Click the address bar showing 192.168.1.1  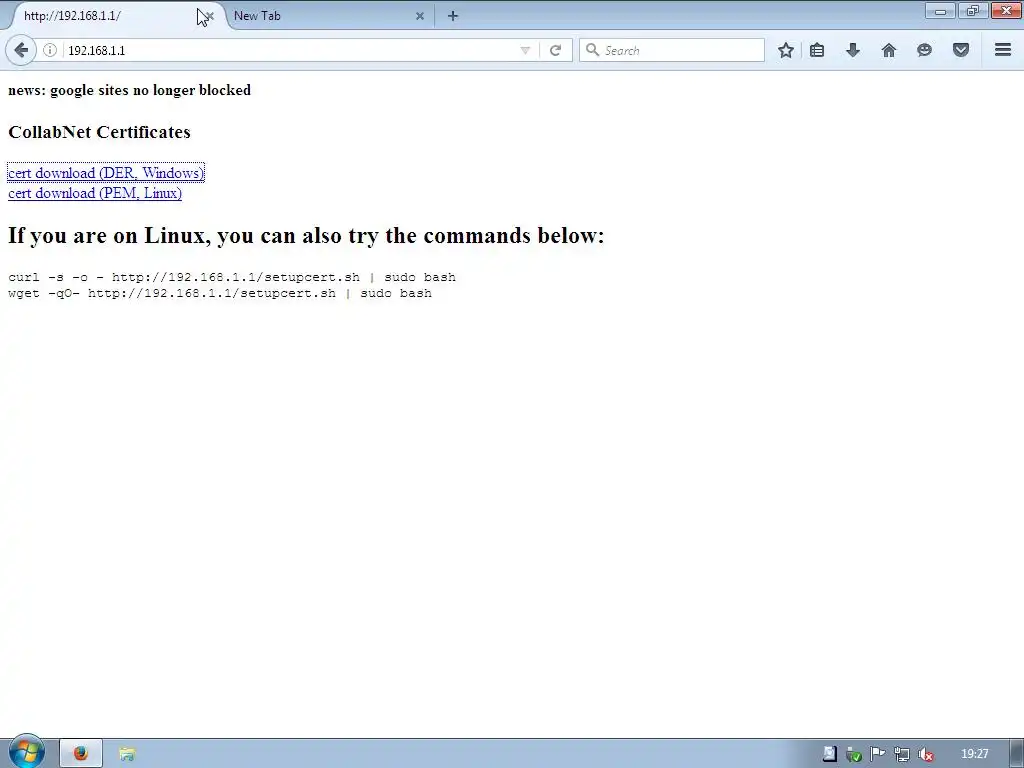[x=287, y=50]
